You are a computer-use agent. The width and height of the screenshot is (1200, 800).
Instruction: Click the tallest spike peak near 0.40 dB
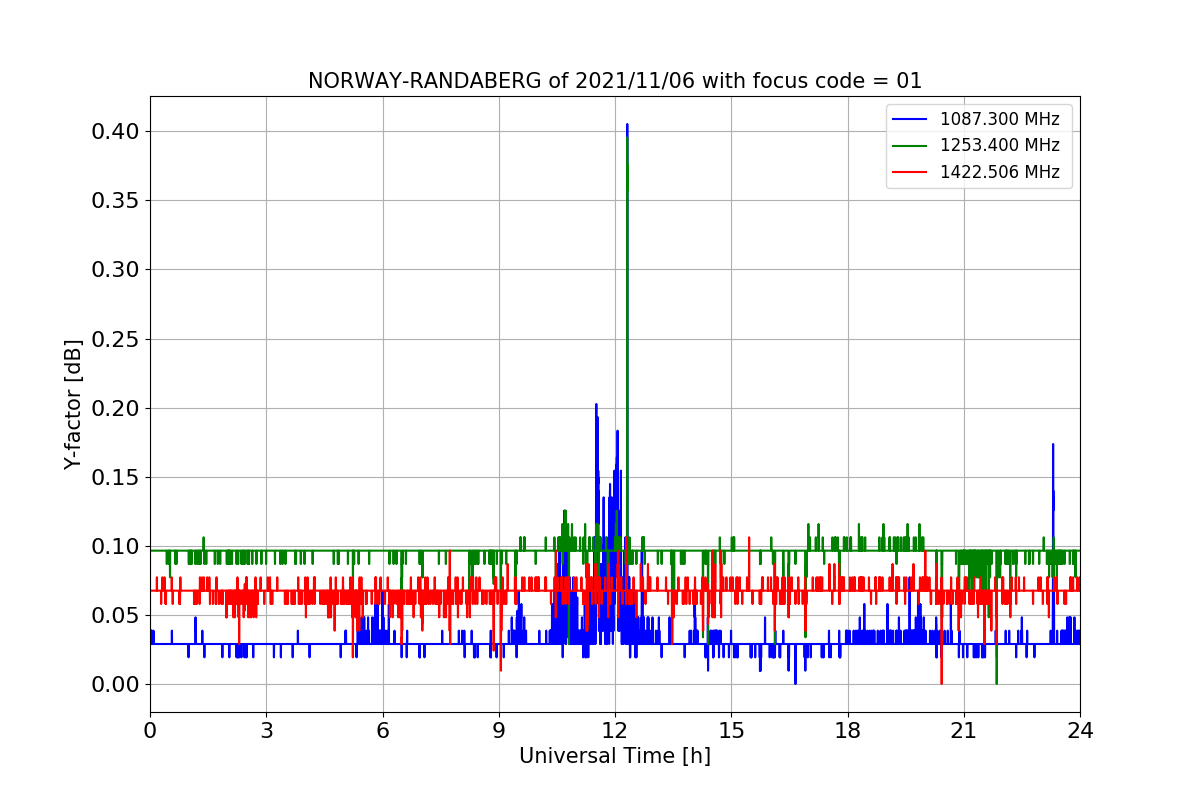coord(627,126)
